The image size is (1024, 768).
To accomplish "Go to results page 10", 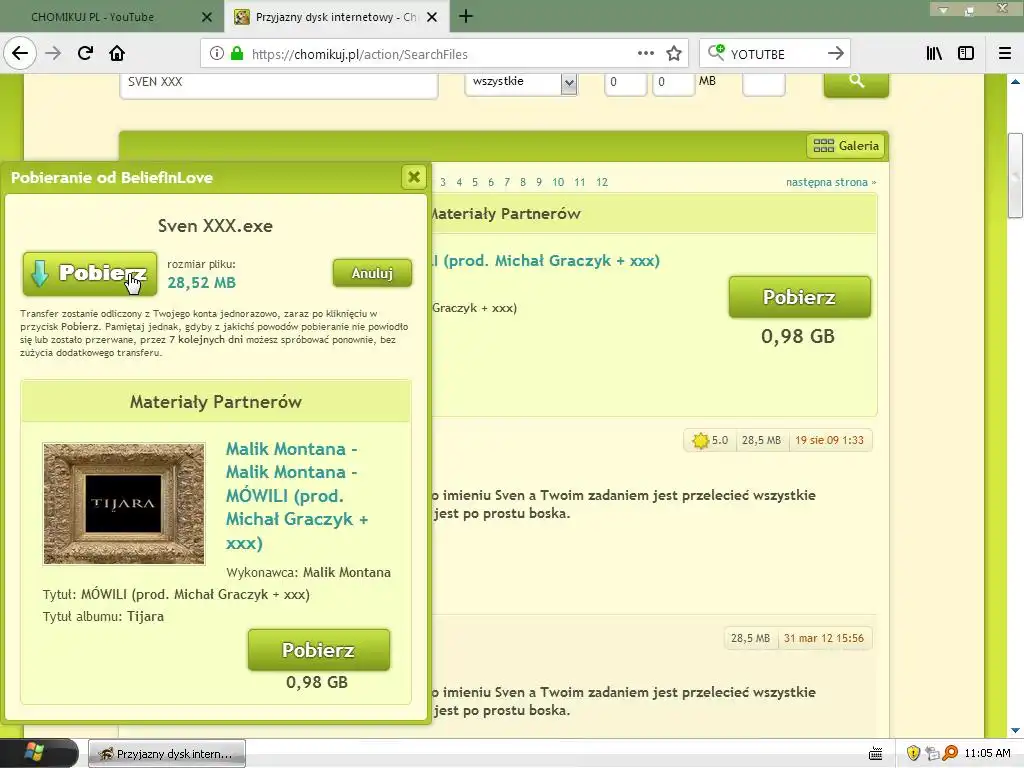I will [x=558, y=182].
